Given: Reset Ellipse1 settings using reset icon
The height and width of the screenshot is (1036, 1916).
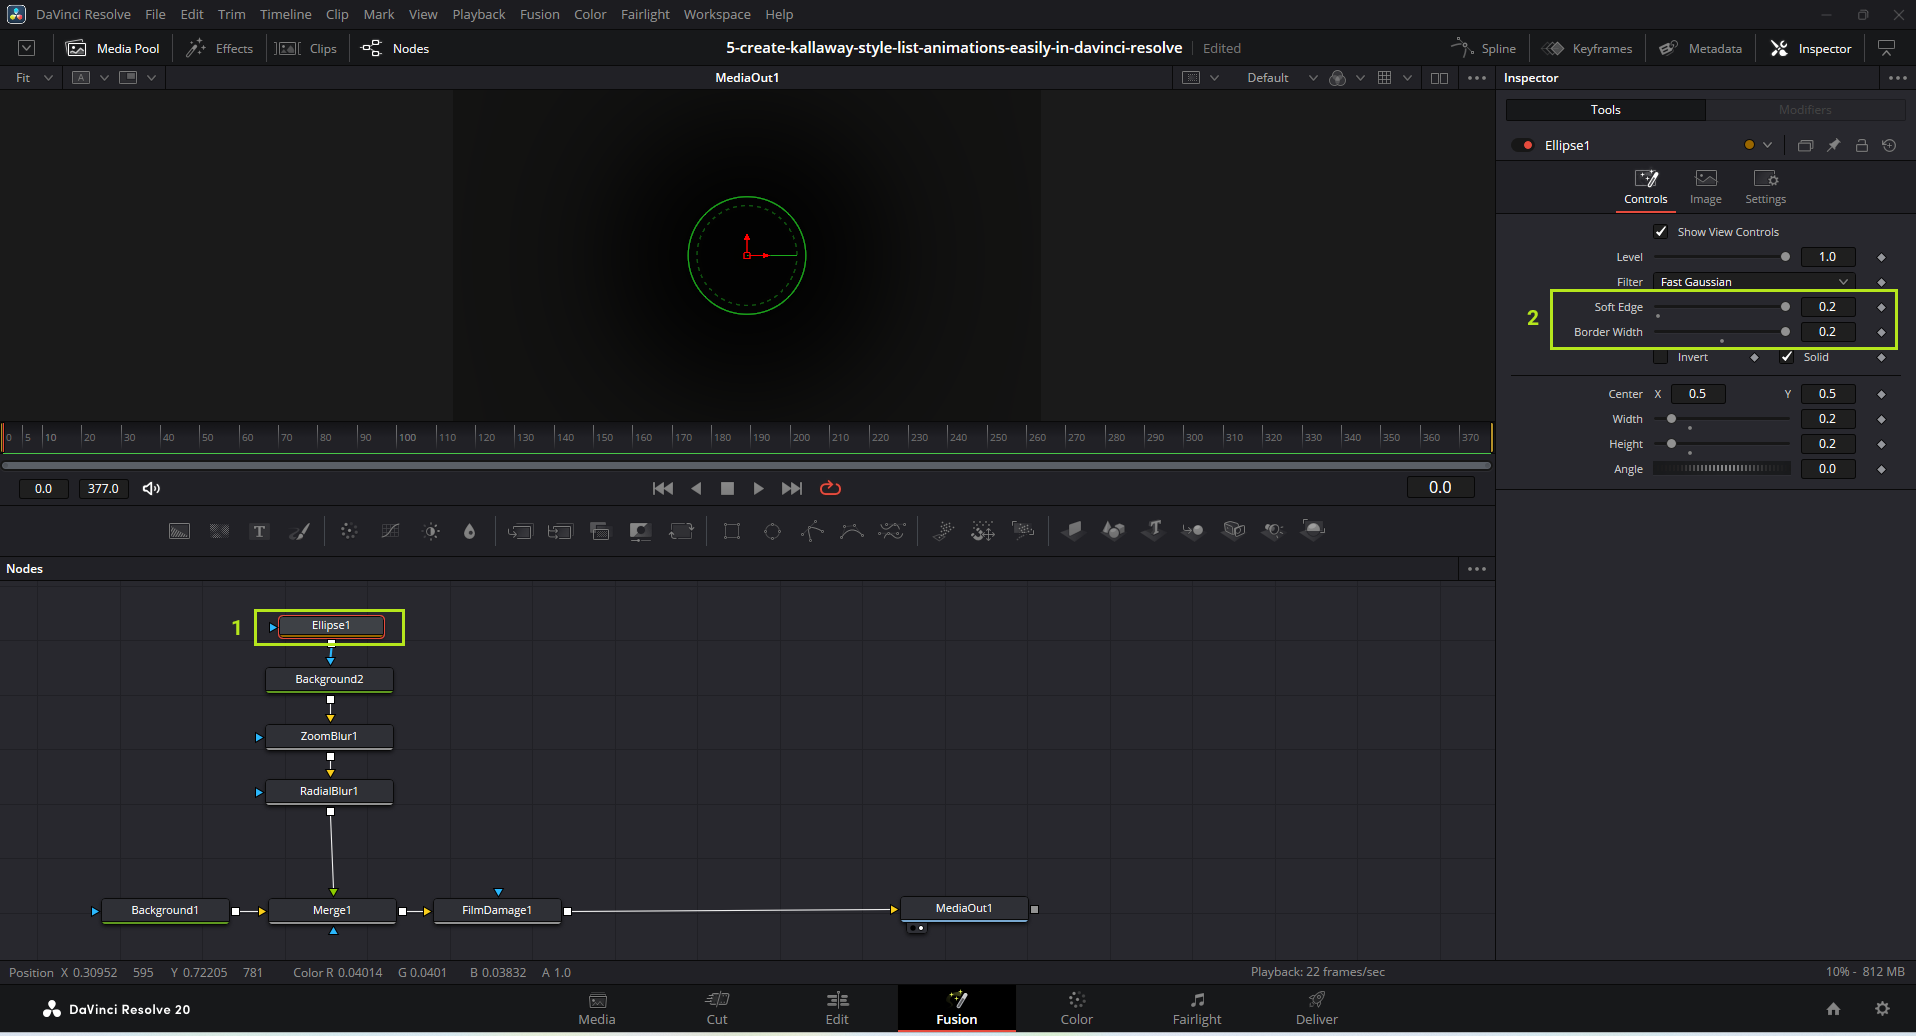Looking at the screenshot, I should point(1889,145).
